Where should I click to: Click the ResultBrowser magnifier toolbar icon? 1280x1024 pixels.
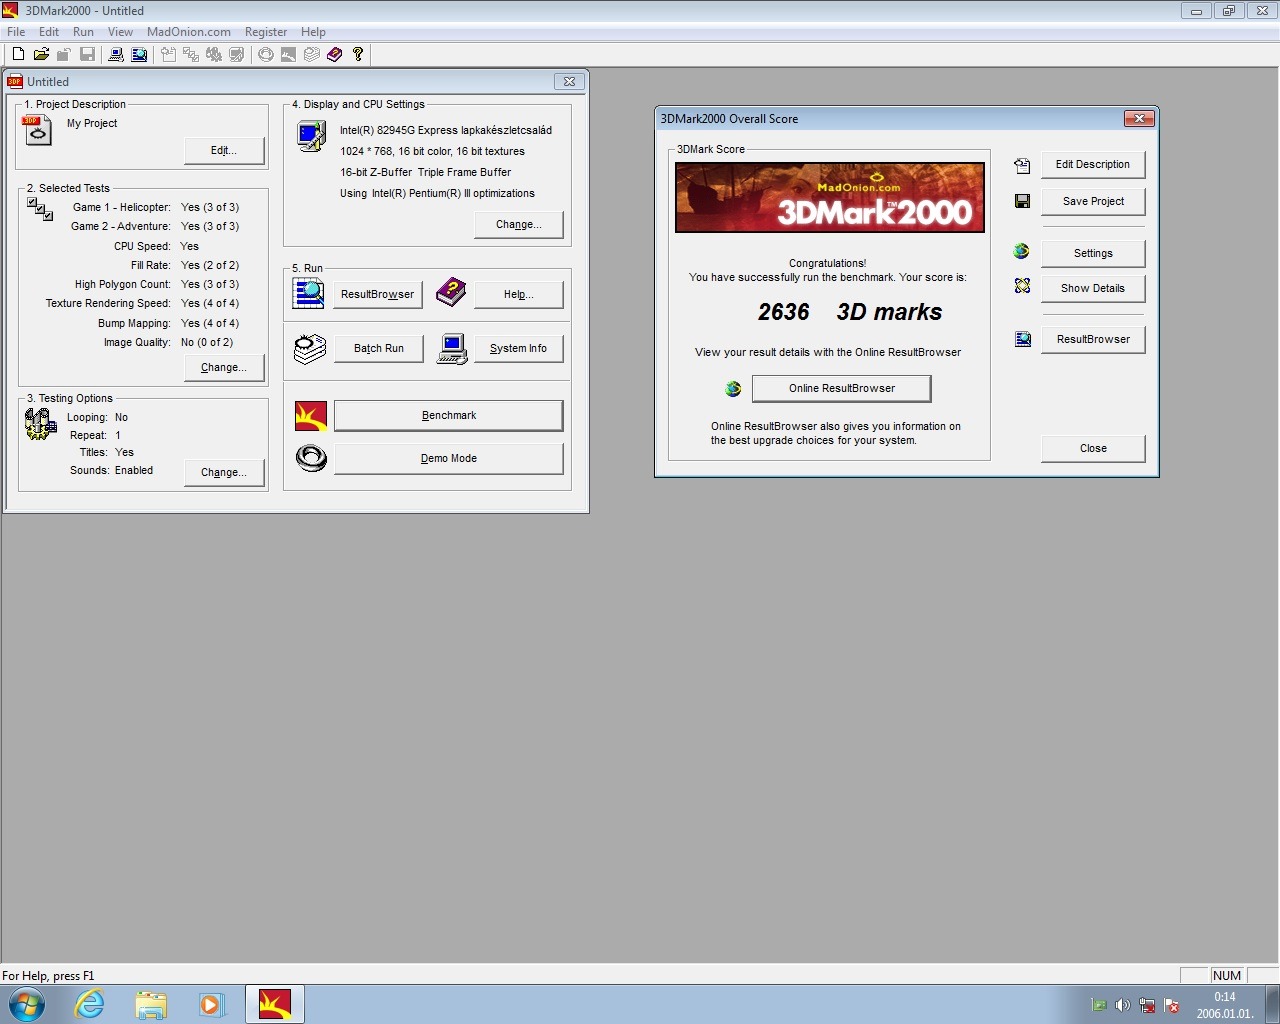pos(139,54)
